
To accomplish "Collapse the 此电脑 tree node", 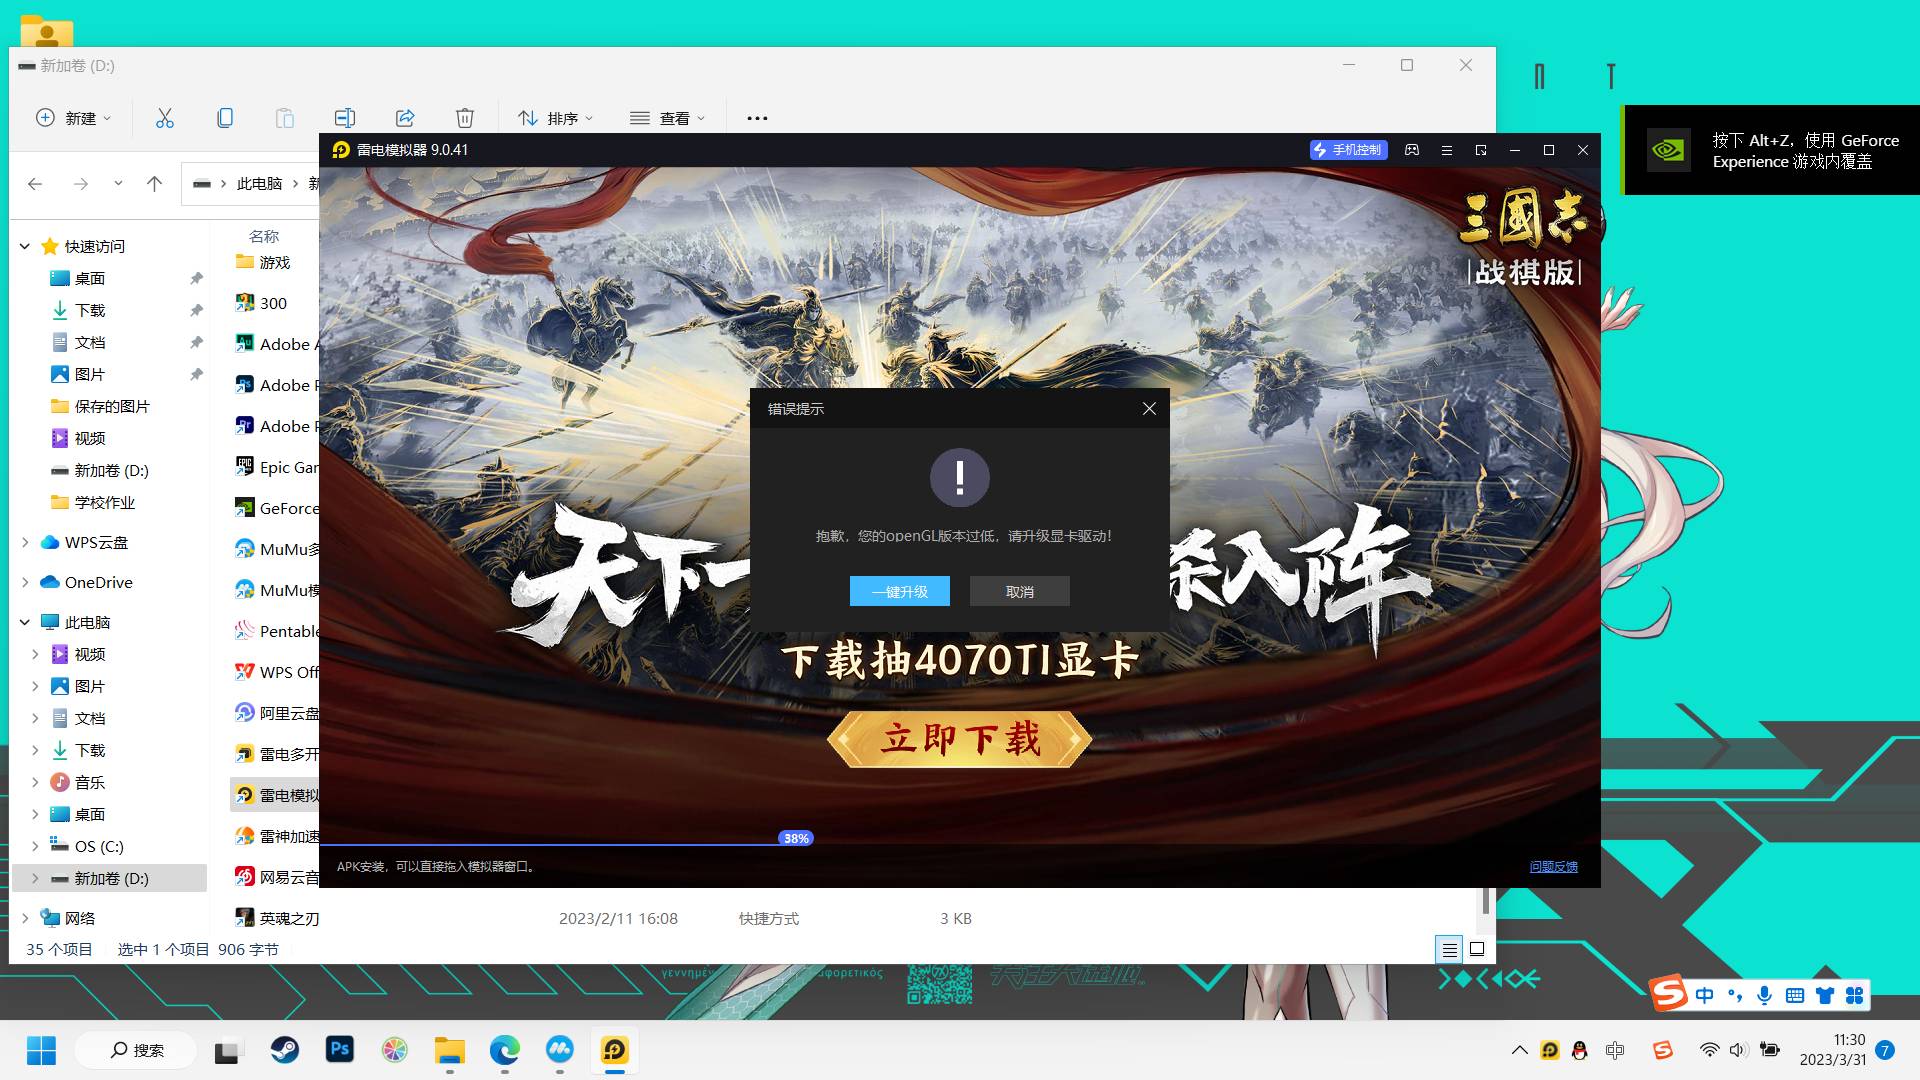I will click(x=25, y=622).
